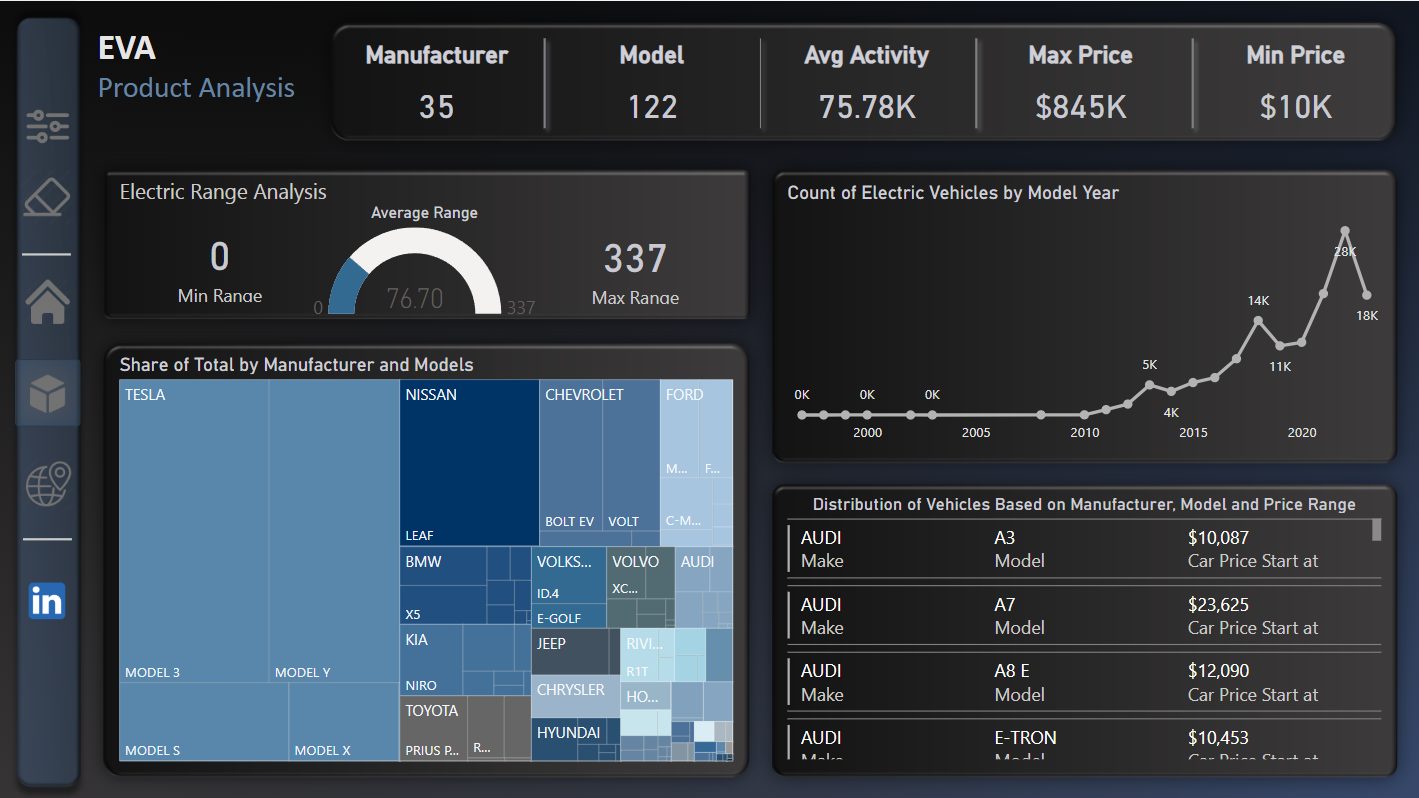The width and height of the screenshot is (1419, 798).
Task: Click the distribution table scrollbar handle
Action: tap(1376, 529)
